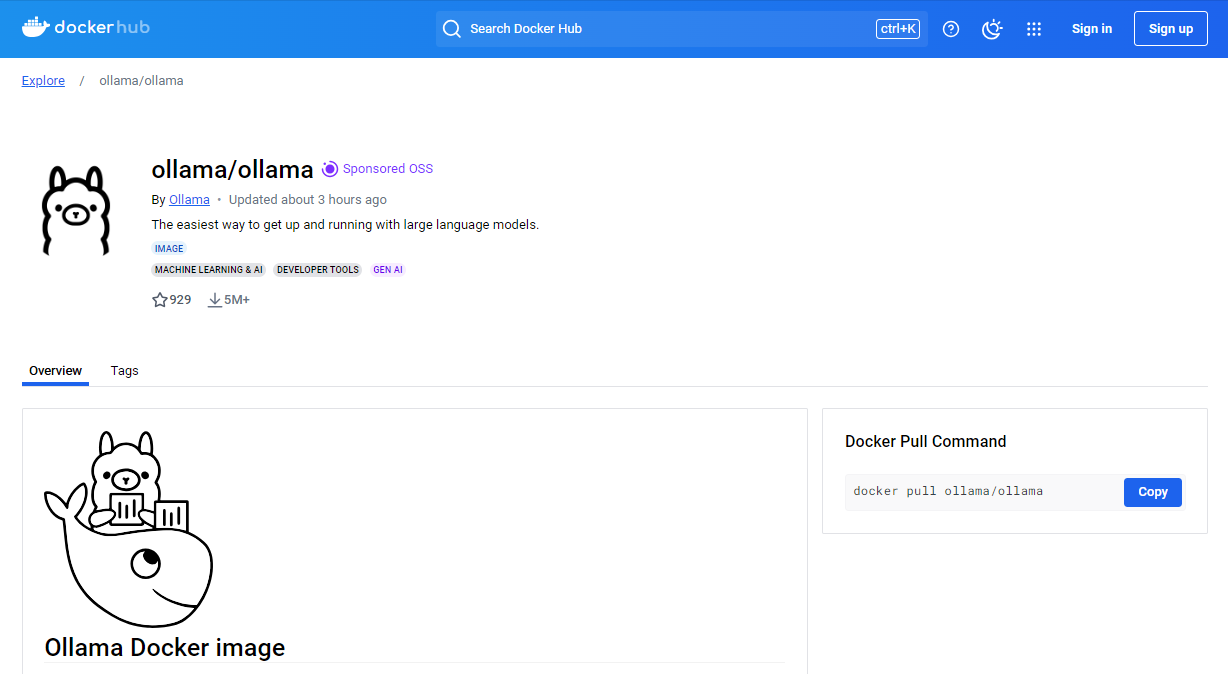Image resolution: width=1228 pixels, height=674 pixels.
Task: Open the apps grid icon
Action: click(1034, 29)
